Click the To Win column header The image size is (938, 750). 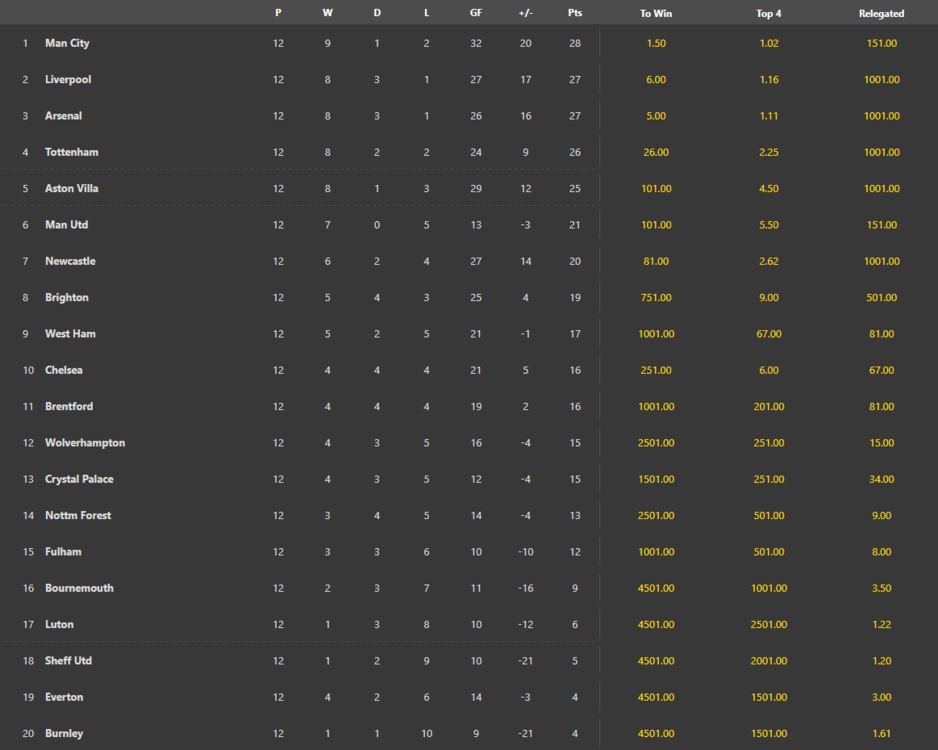(656, 13)
